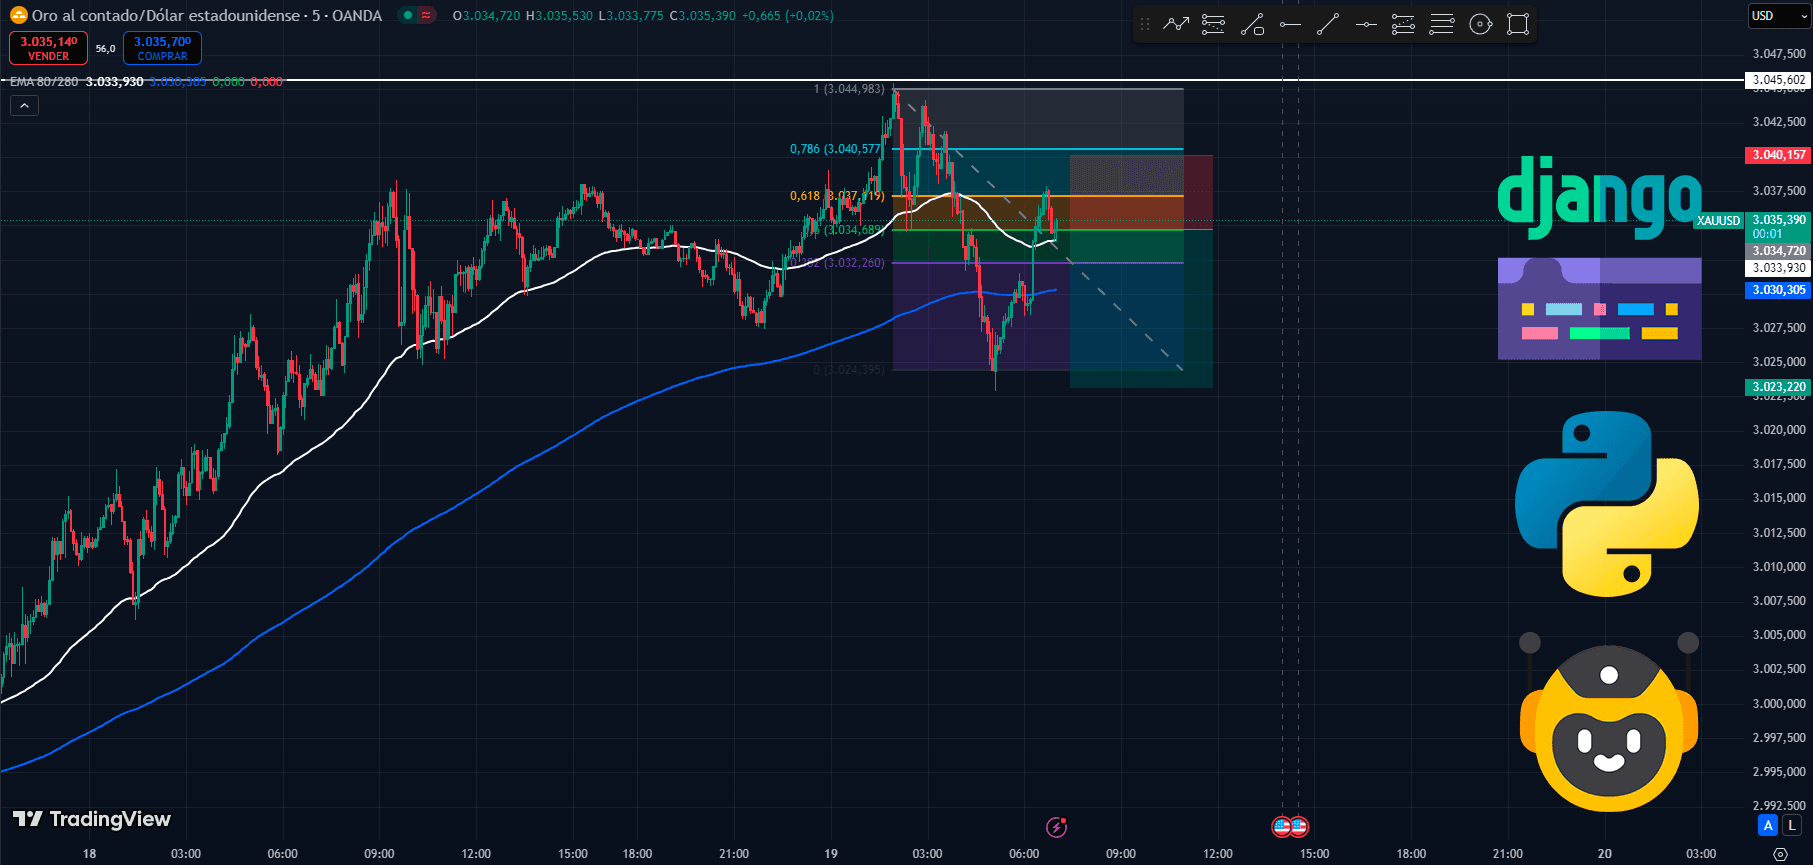Click the right US flag economic event
The width and height of the screenshot is (1813, 865).
[x=1299, y=827]
